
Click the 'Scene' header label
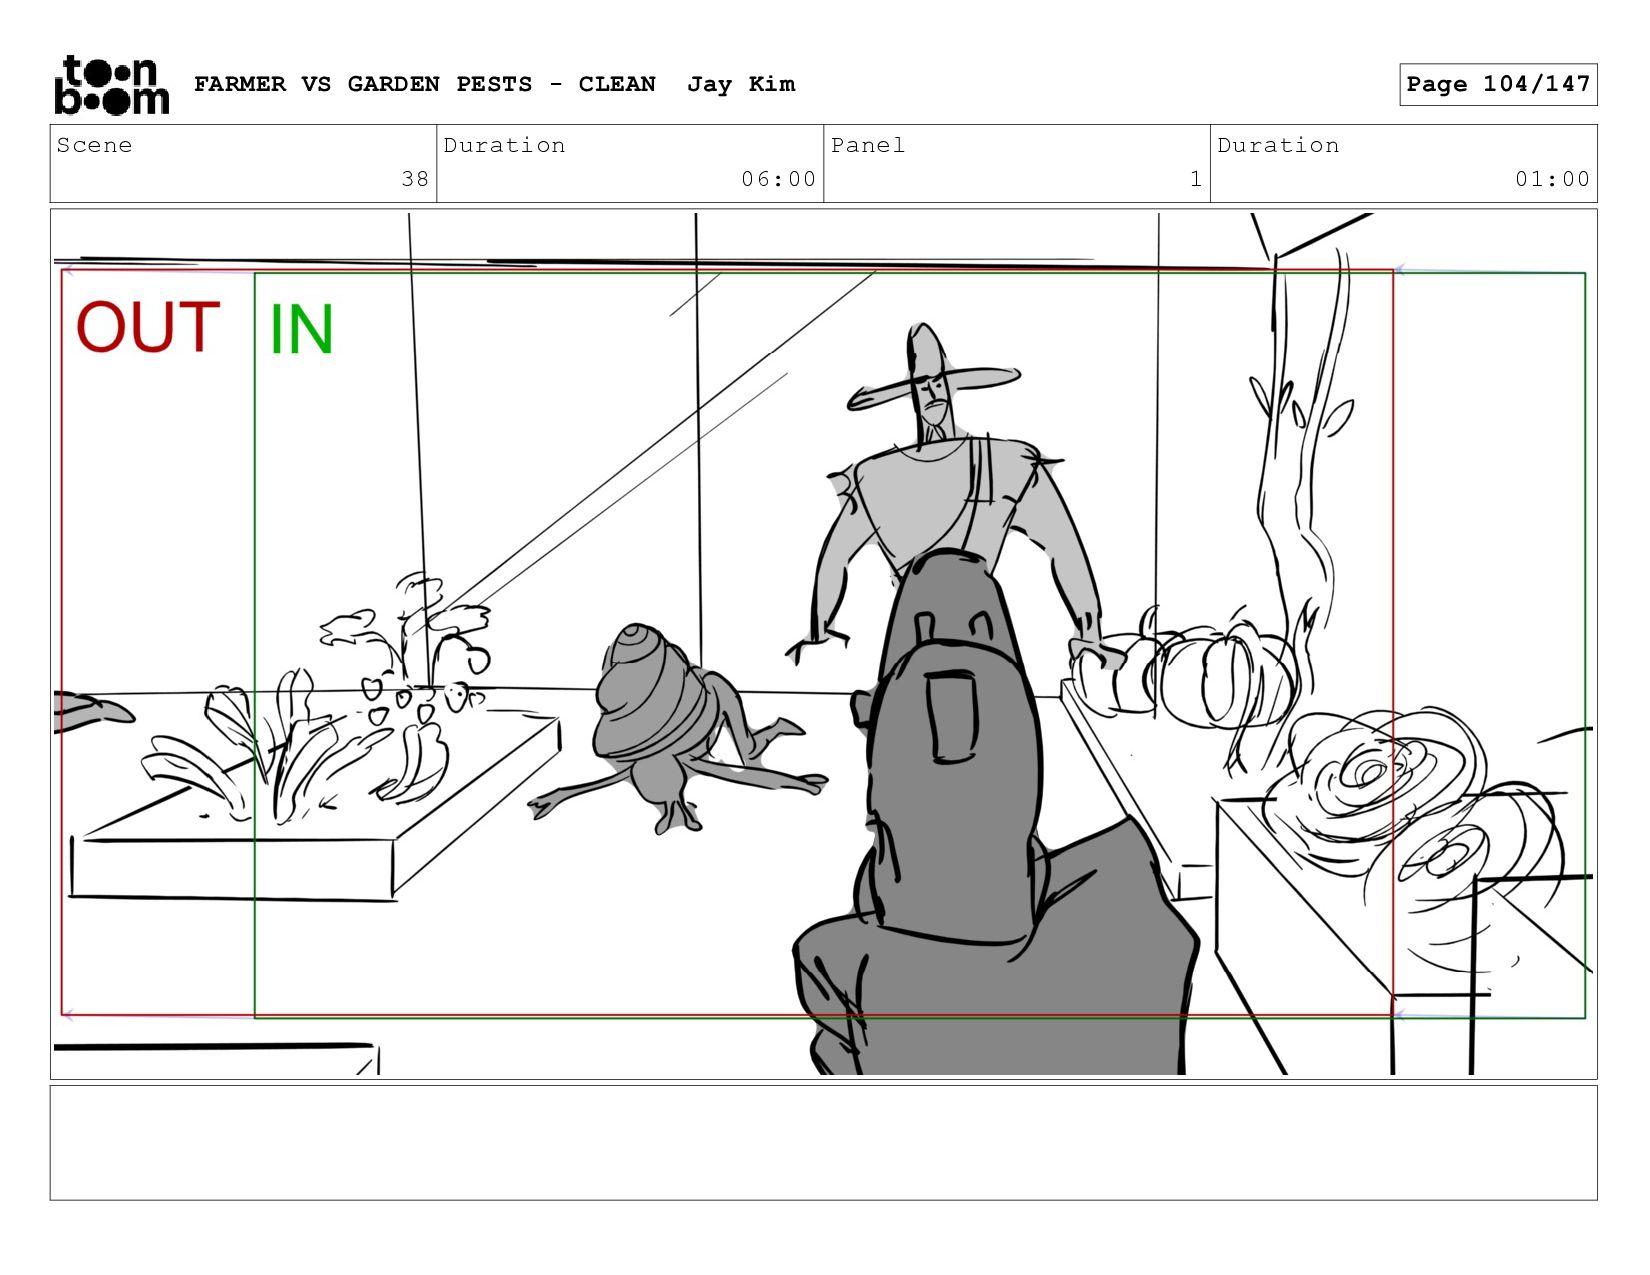[x=94, y=145]
